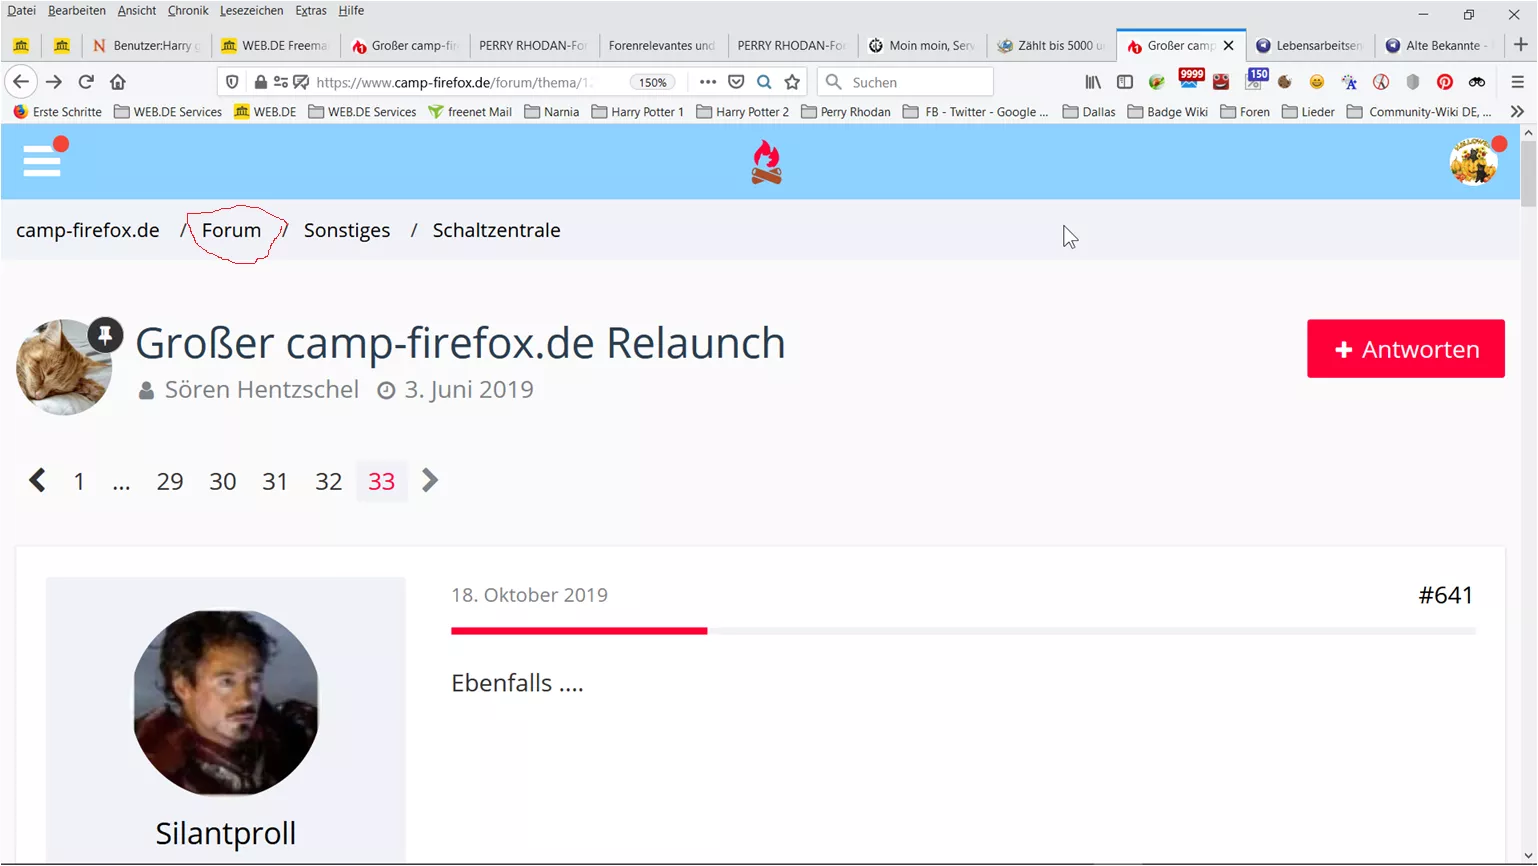Expand the Perry Rhodan bookmark folder
The width and height of the screenshot is (1538, 866).
click(845, 112)
